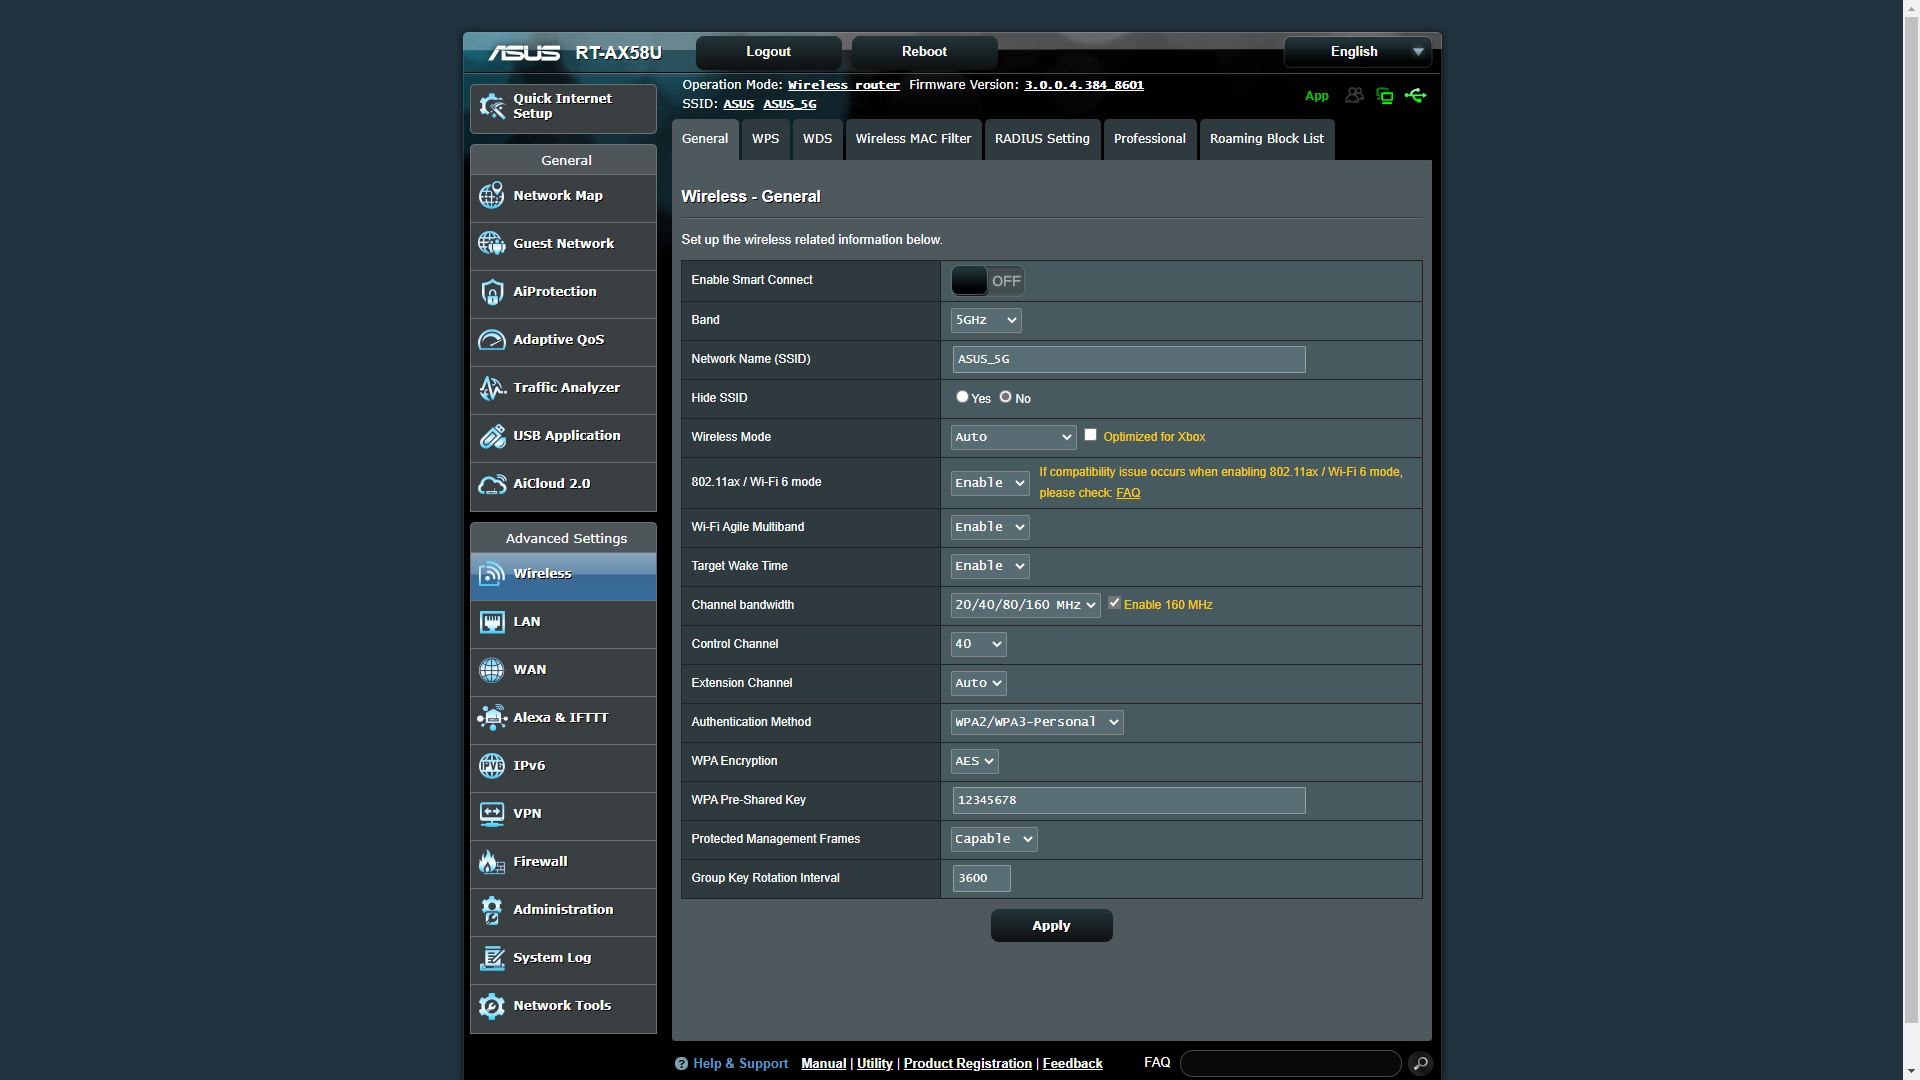Screen dimensions: 1920x1080
Task: Click the WPA Pre-Shared Key field
Action: coord(1128,800)
